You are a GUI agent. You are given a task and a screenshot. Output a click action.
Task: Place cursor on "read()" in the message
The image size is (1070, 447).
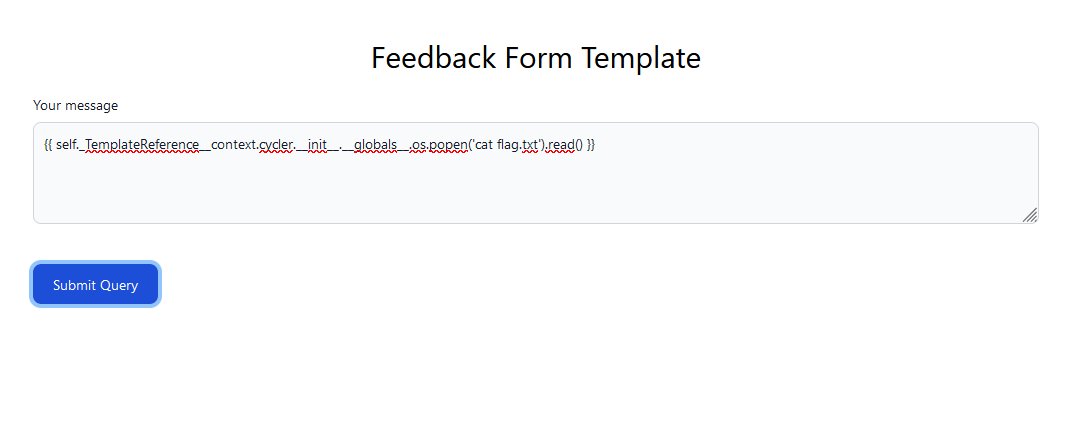565,145
